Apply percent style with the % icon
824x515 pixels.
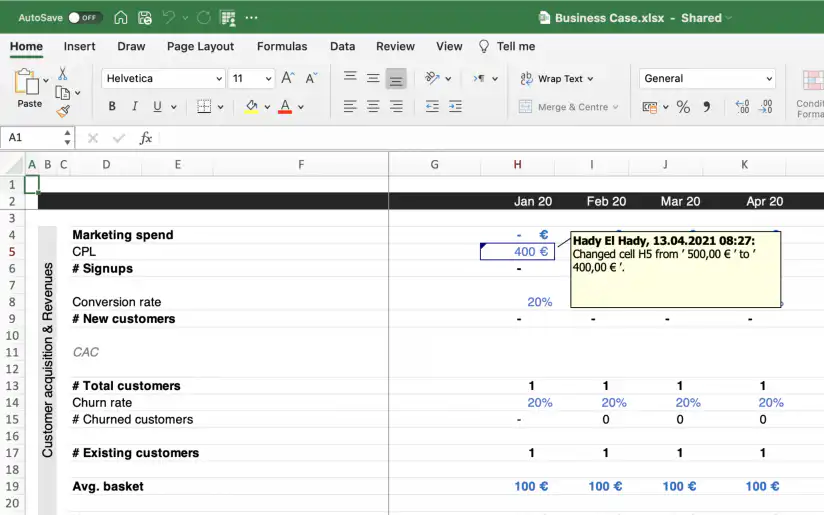(683, 107)
